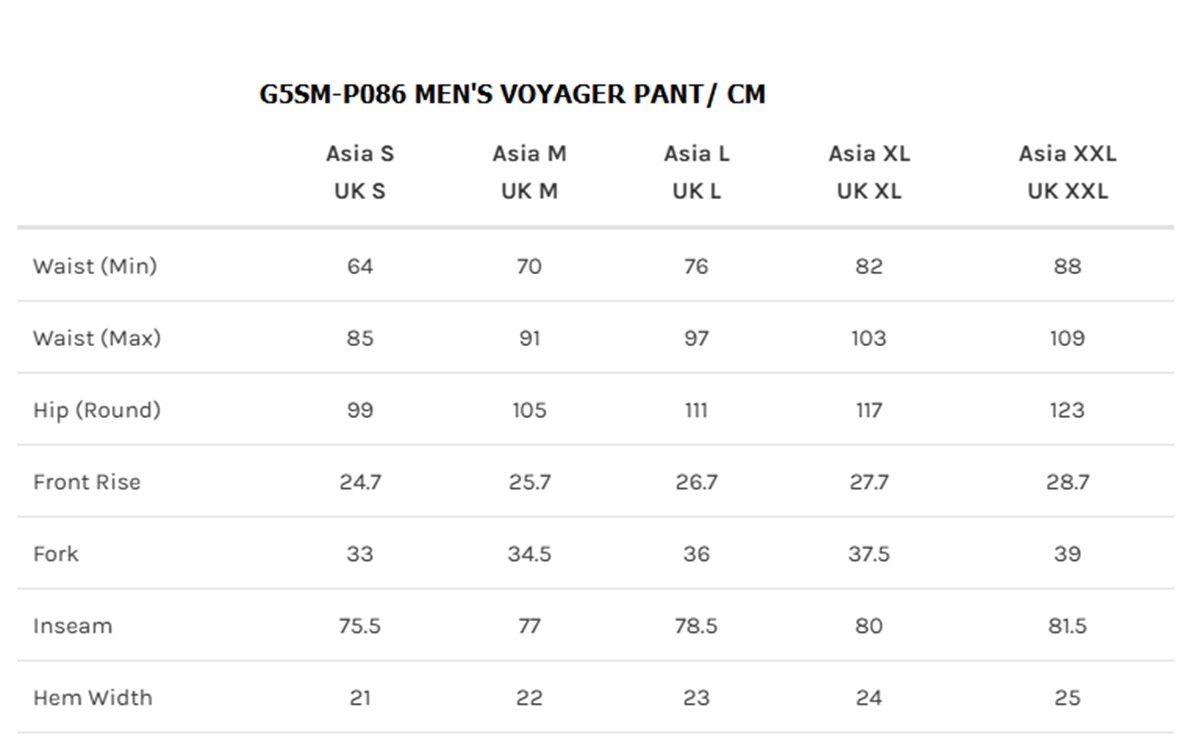Click the Fork row label

(56, 554)
